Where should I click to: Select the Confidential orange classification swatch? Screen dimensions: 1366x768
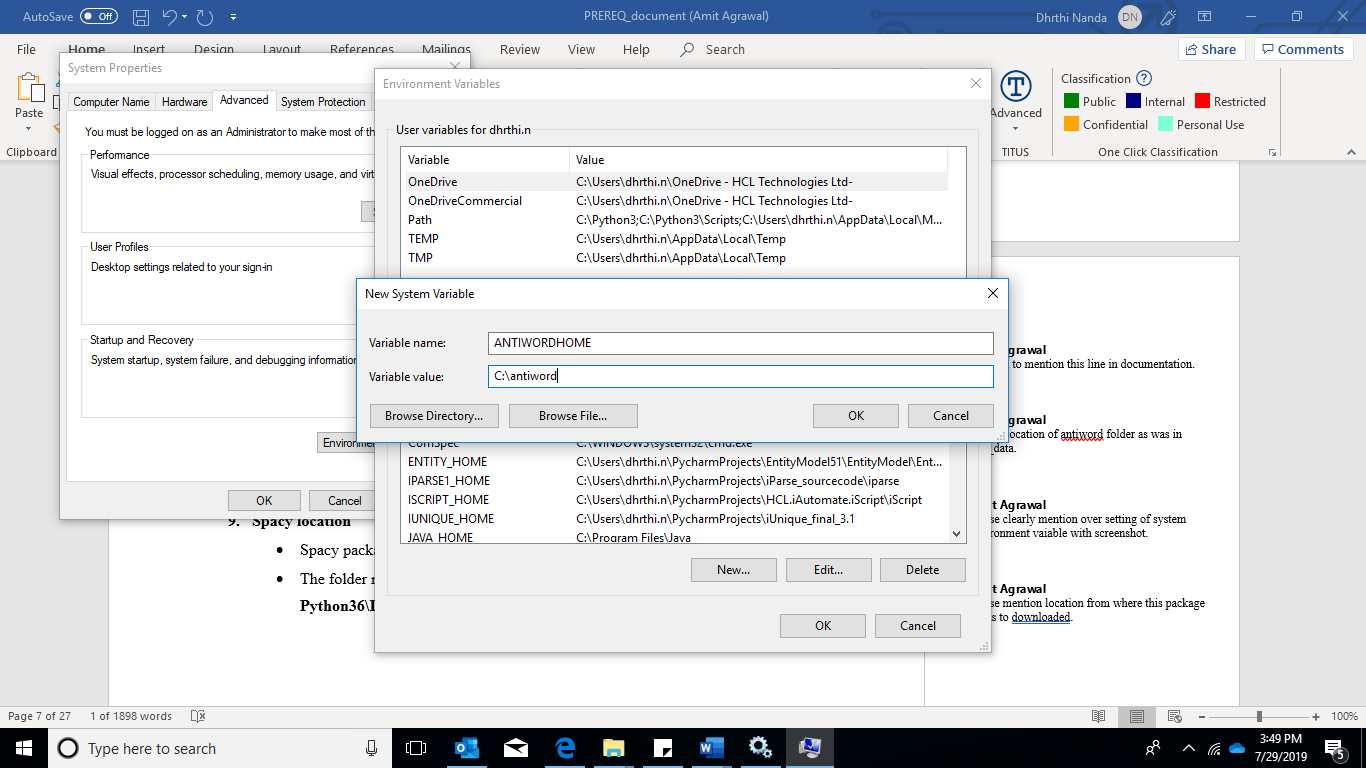1071,124
